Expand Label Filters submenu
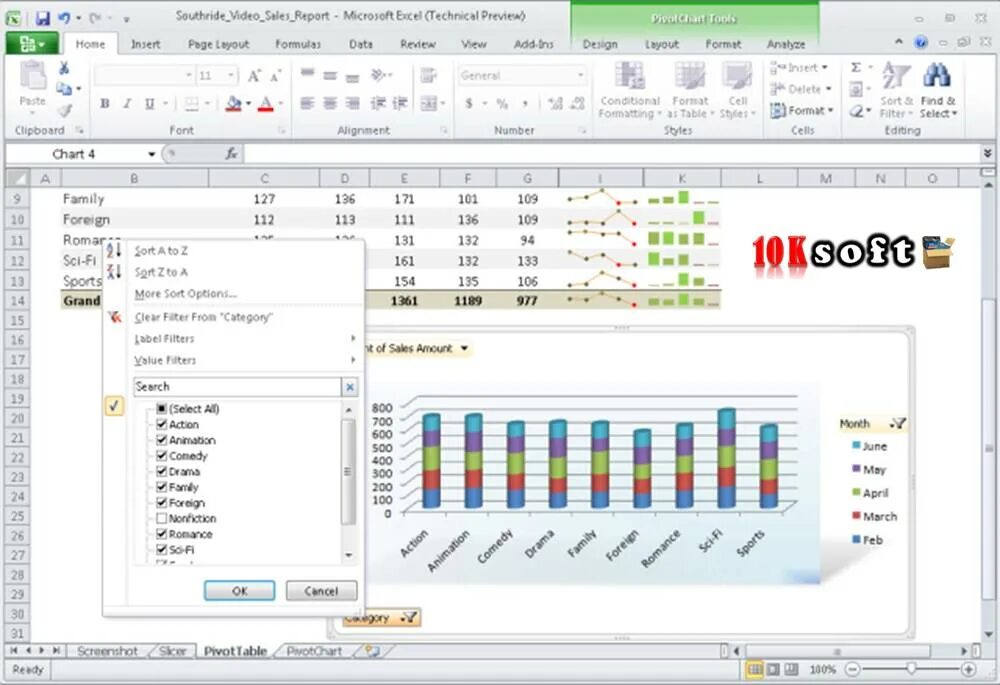 pyautogui.click(x=244, y=339)
